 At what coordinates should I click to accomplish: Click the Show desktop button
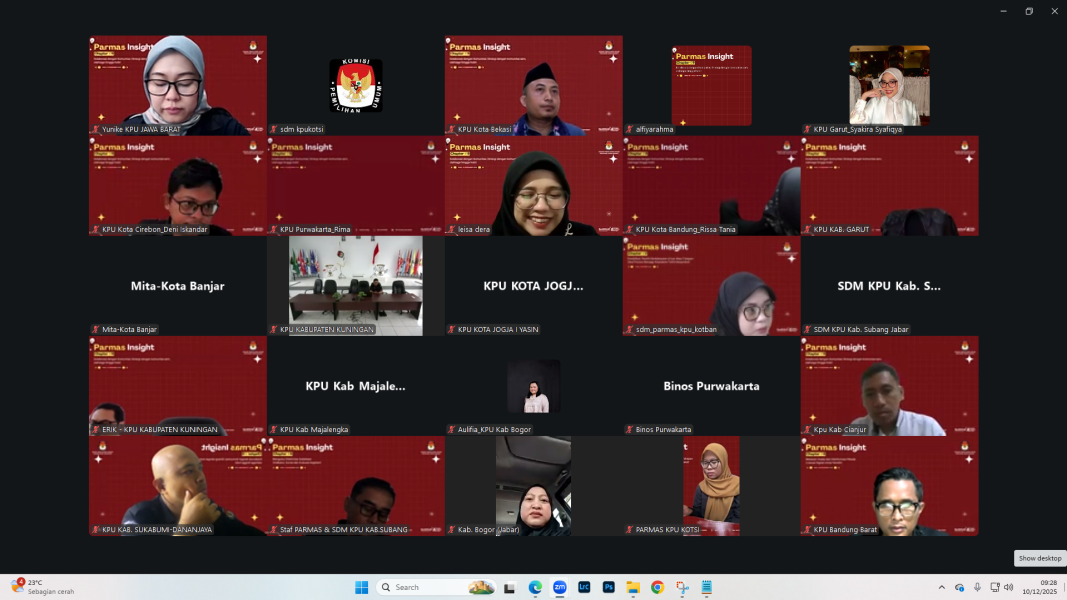(1041, 558)
